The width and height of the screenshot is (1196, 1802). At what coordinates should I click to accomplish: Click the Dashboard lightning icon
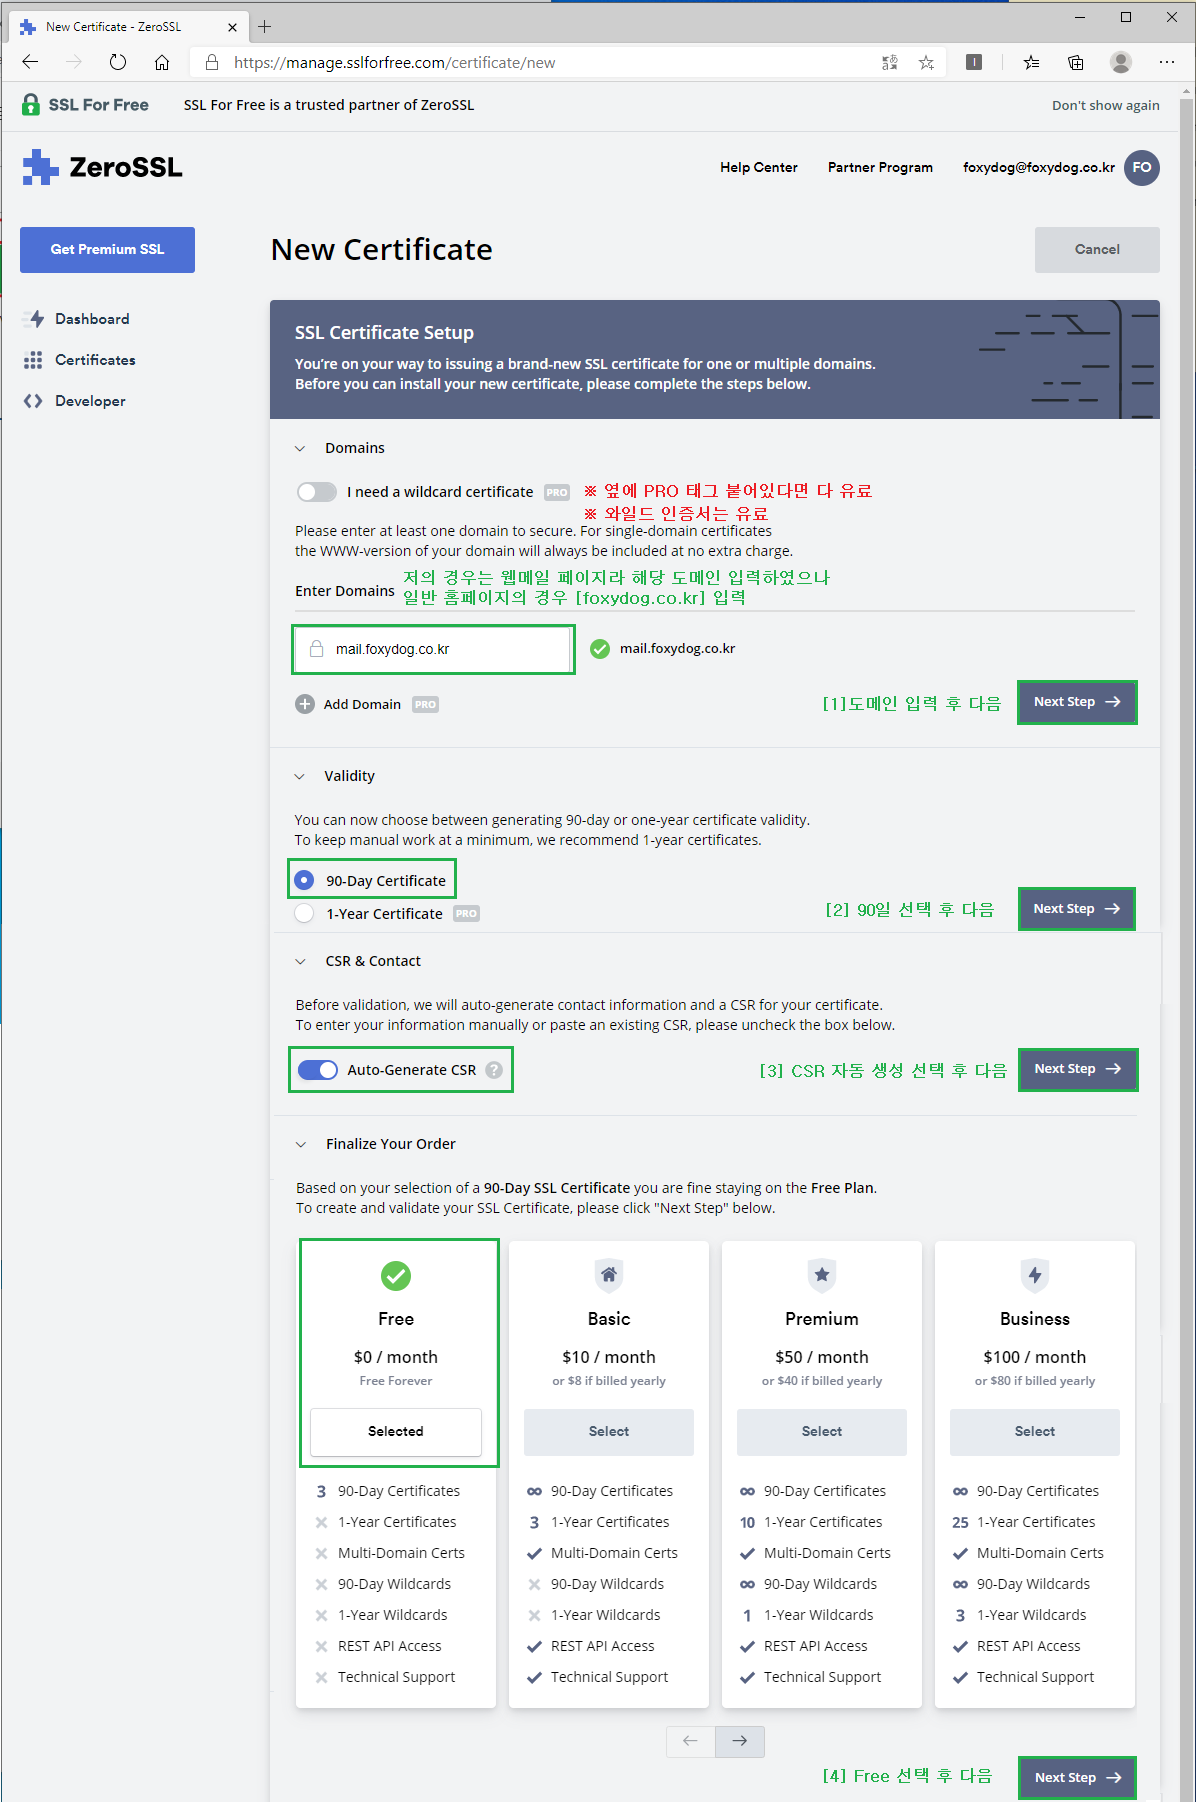coord(34,319)
